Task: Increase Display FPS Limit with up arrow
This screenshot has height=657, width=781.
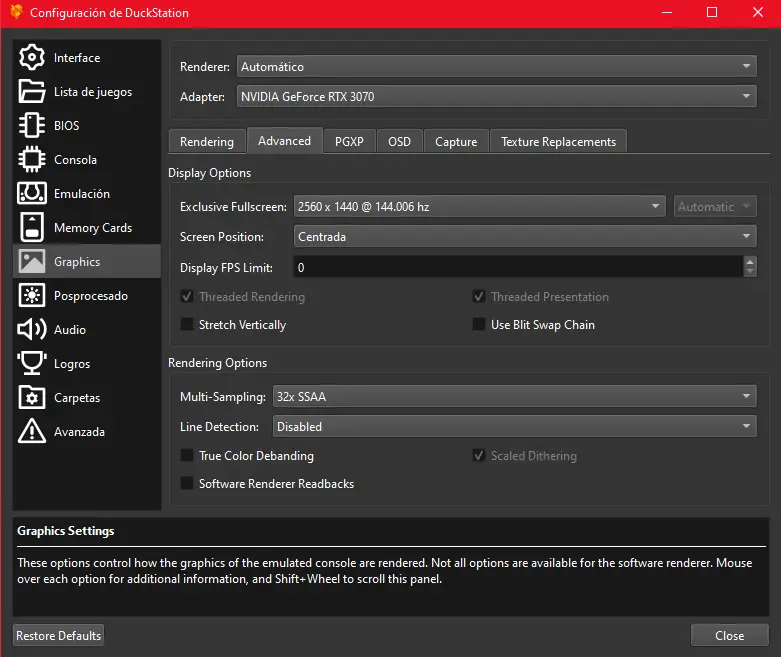Action: click(x=750, y=262)
